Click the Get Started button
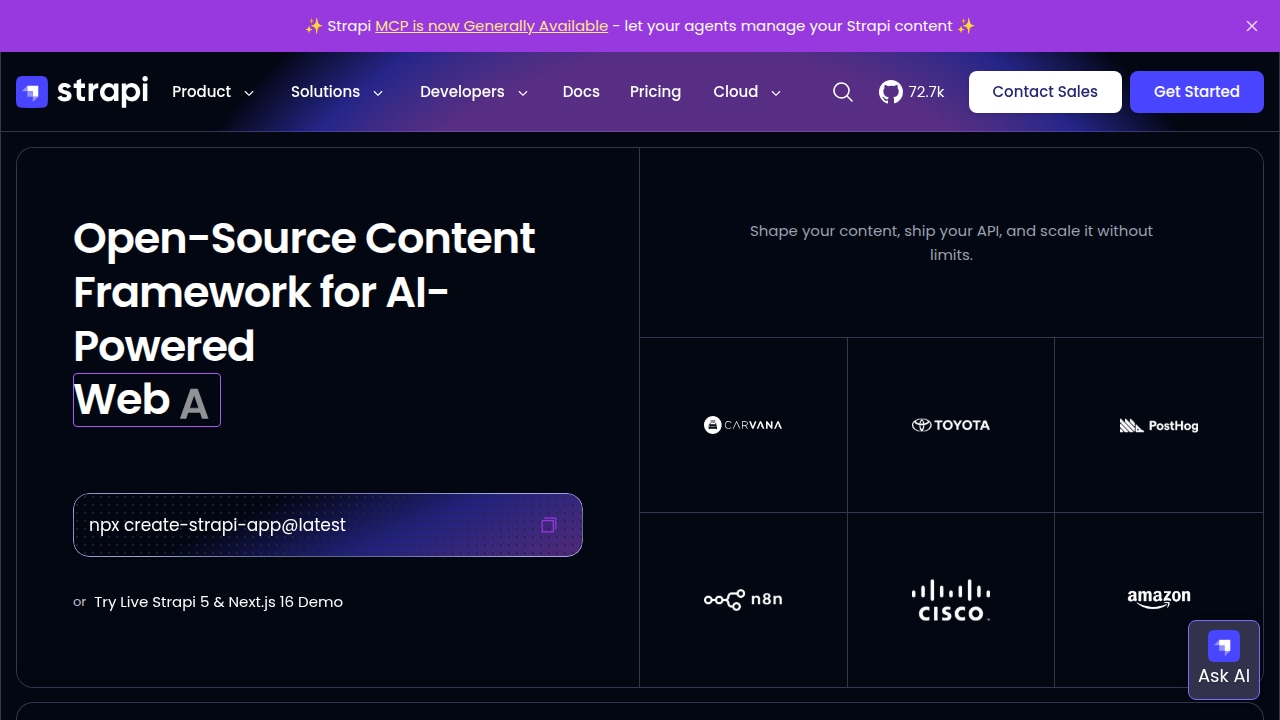 tap(1197, 92)
